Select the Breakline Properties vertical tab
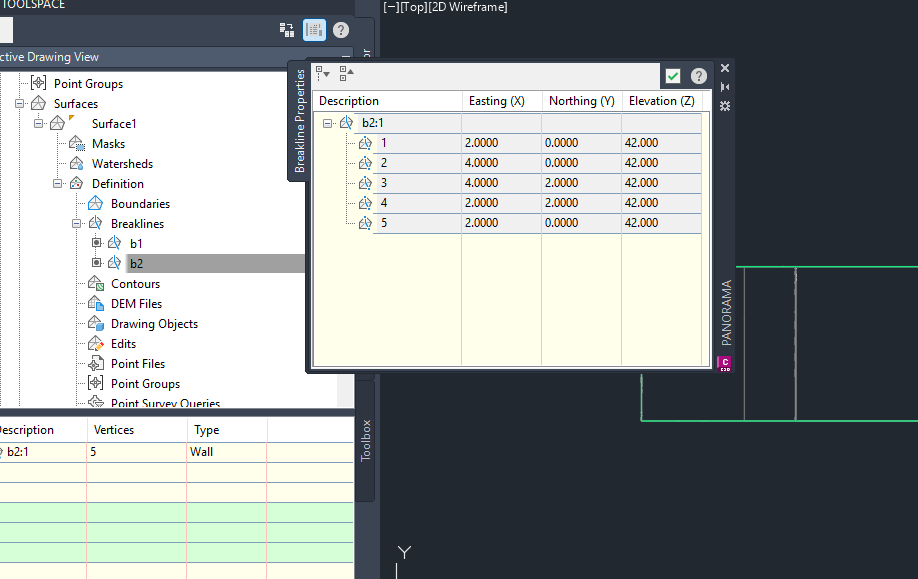The width and height of the screenshot is (918, 579). (x=300, y=121)
